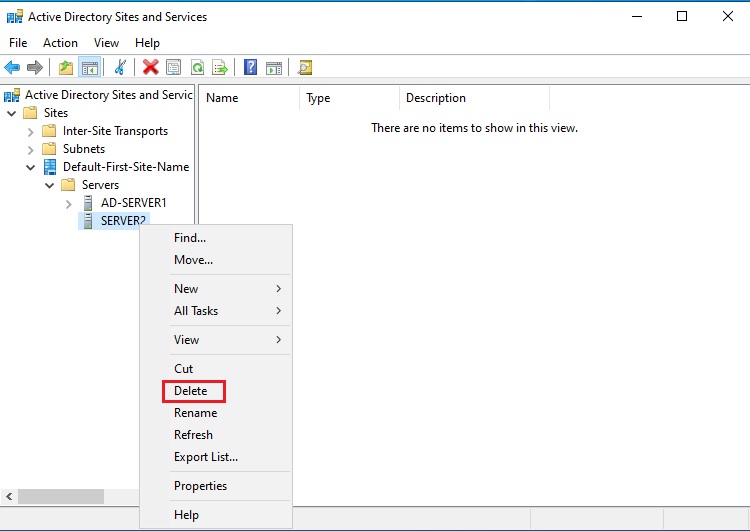This screenshot has height=531, width=750.
Task: Select Properties in the context menu
Action: coord(200,486)
